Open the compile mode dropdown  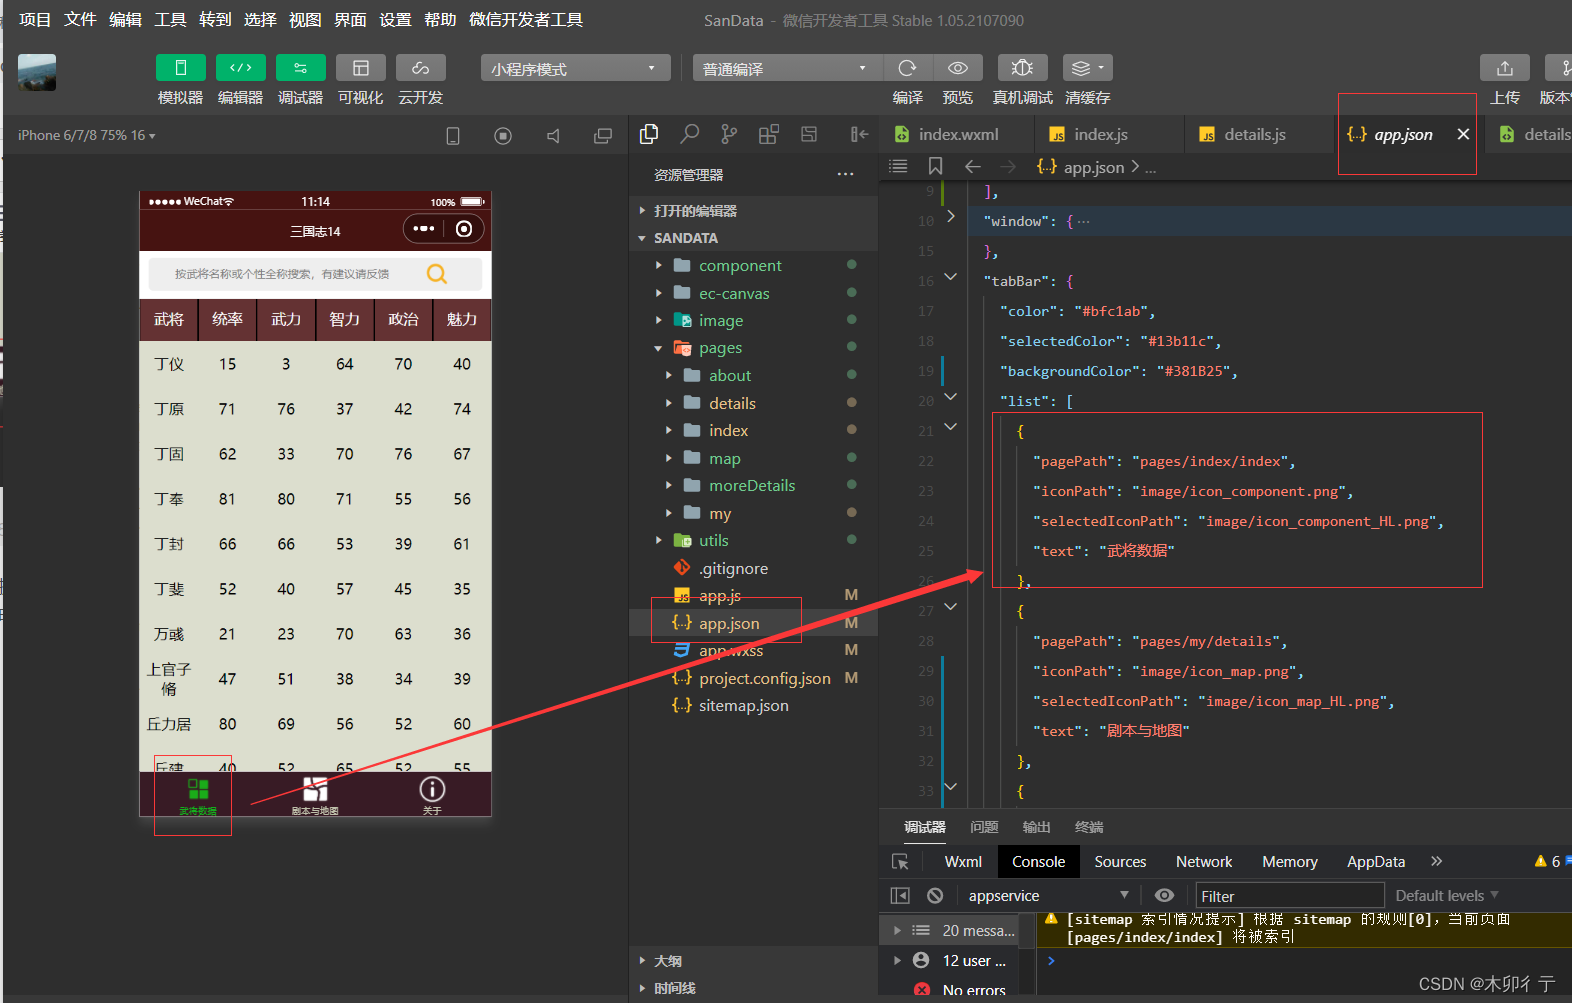coord(787,68)
